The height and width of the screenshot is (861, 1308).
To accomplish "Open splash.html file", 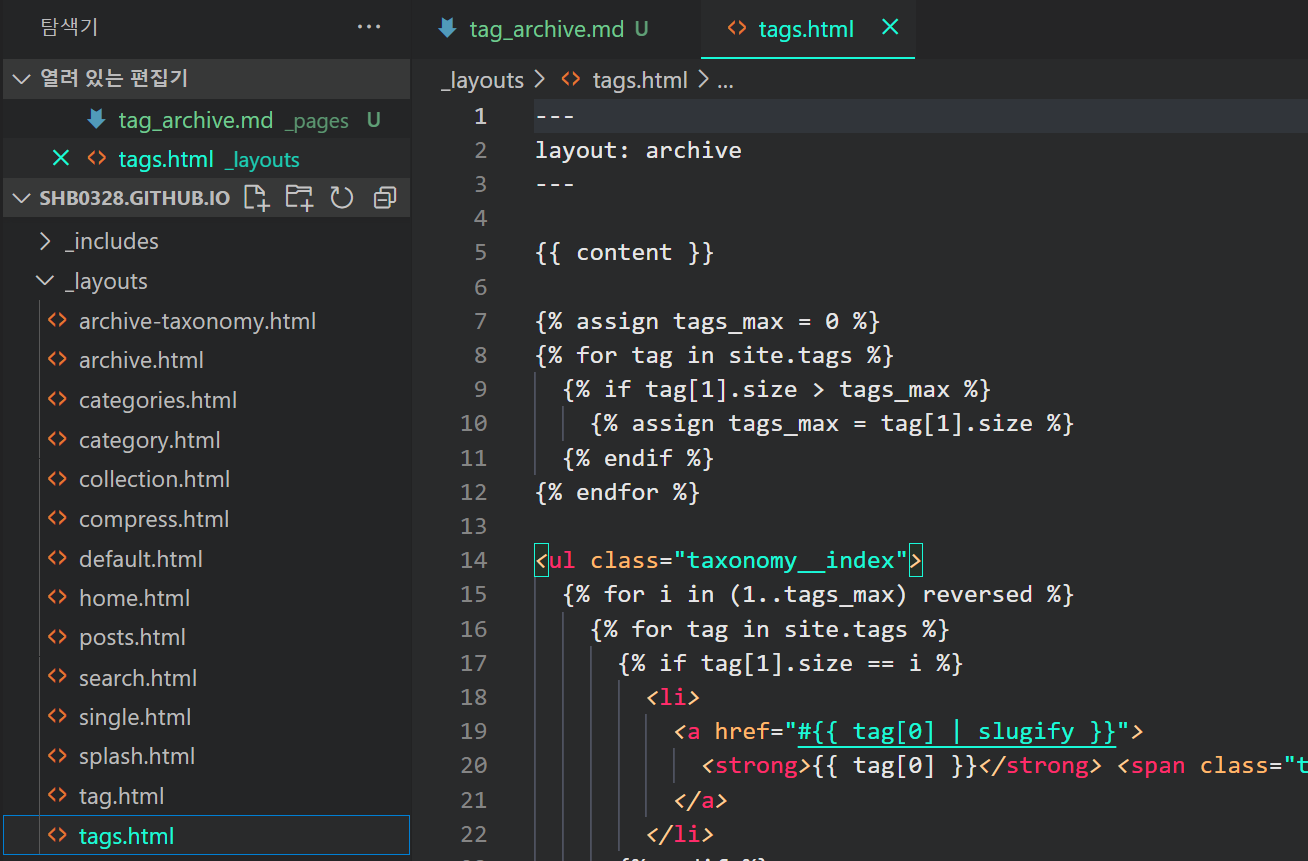I will point(137,756).
